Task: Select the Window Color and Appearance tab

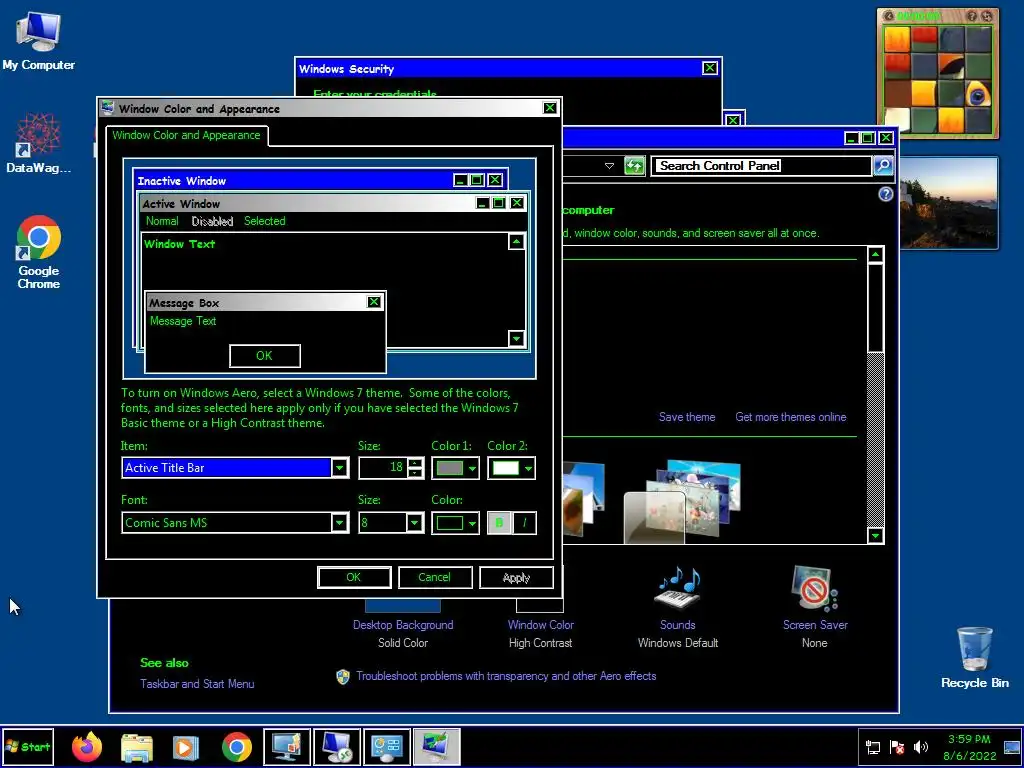Action: coord(186,135)
